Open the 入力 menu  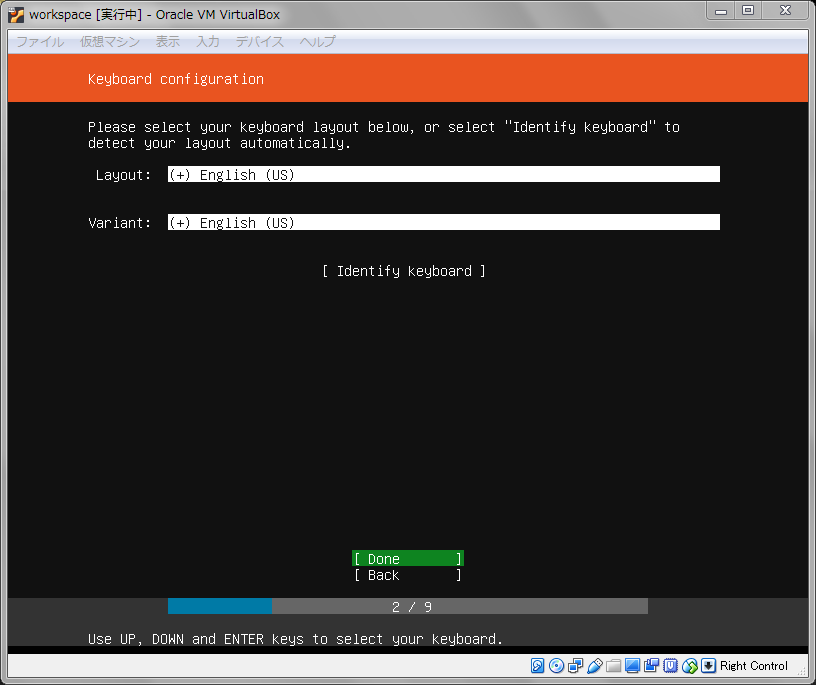pos(208,42)
